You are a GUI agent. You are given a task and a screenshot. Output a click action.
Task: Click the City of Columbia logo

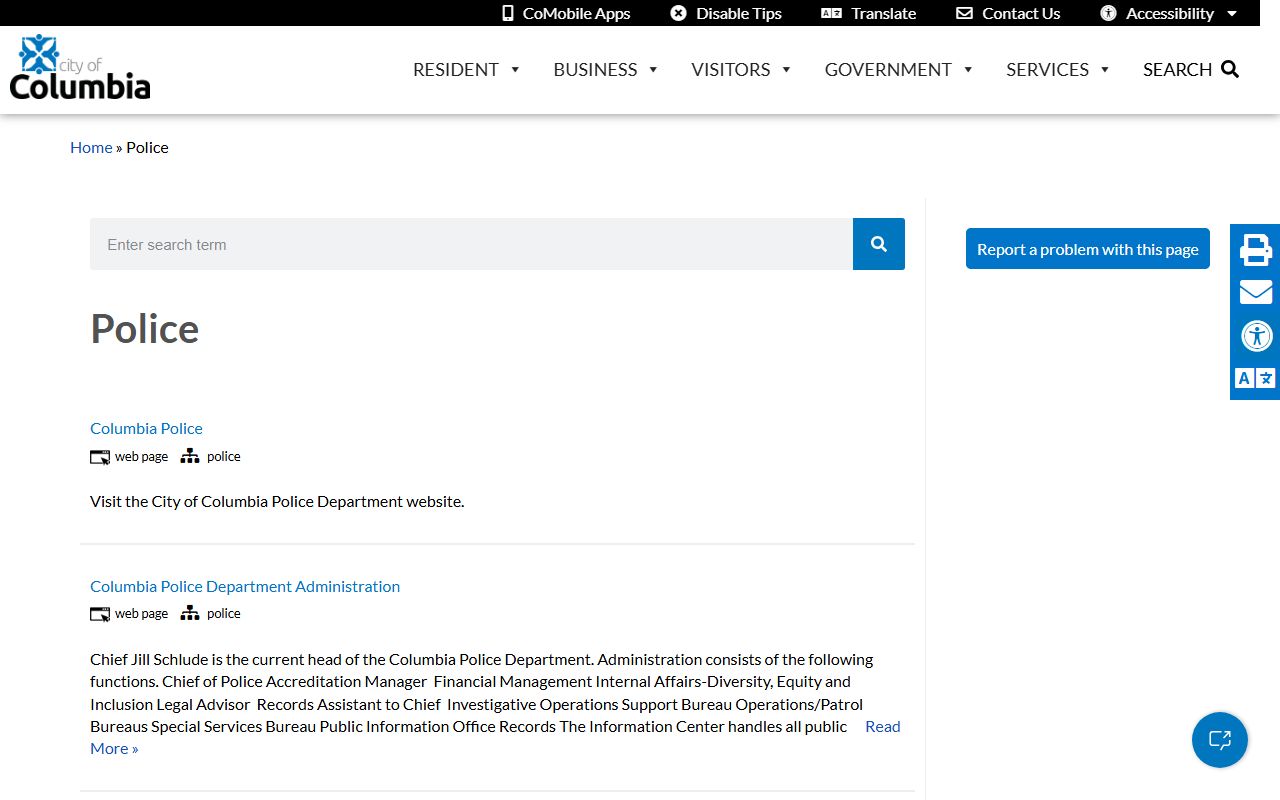point(80,68)
